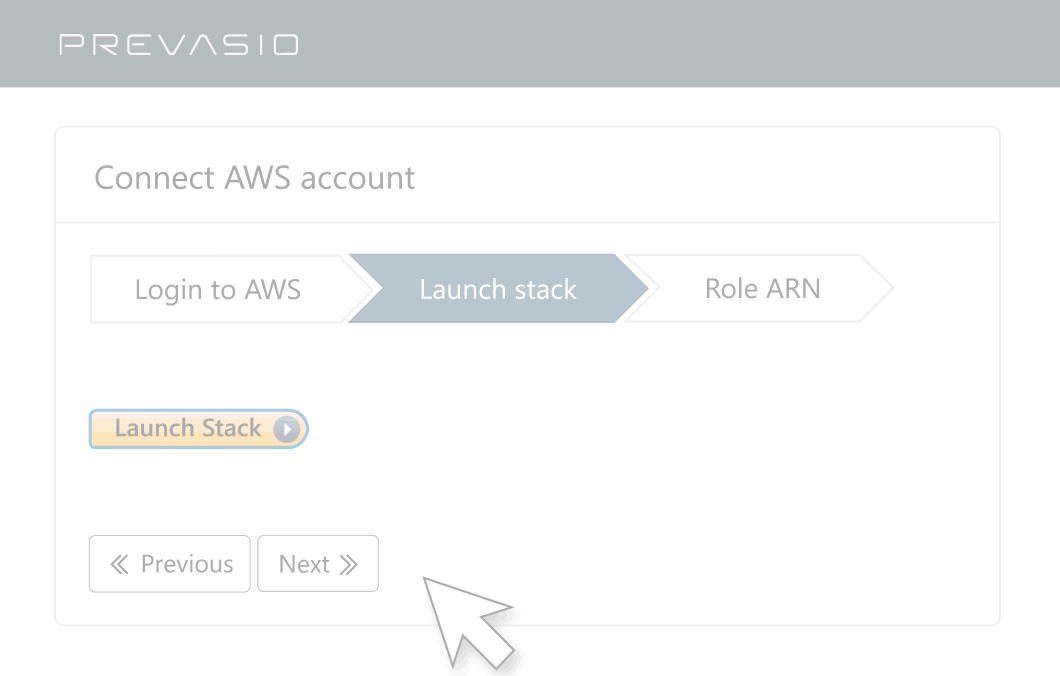Go back with the Previous button

169,564
